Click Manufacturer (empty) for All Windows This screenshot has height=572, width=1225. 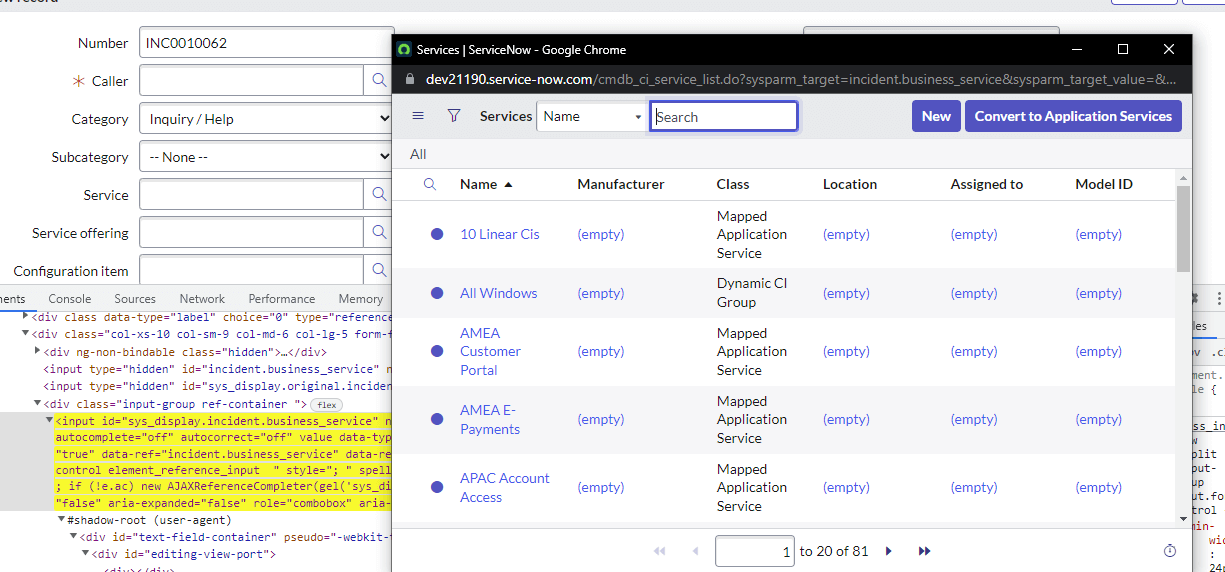[x=601, y=293]
